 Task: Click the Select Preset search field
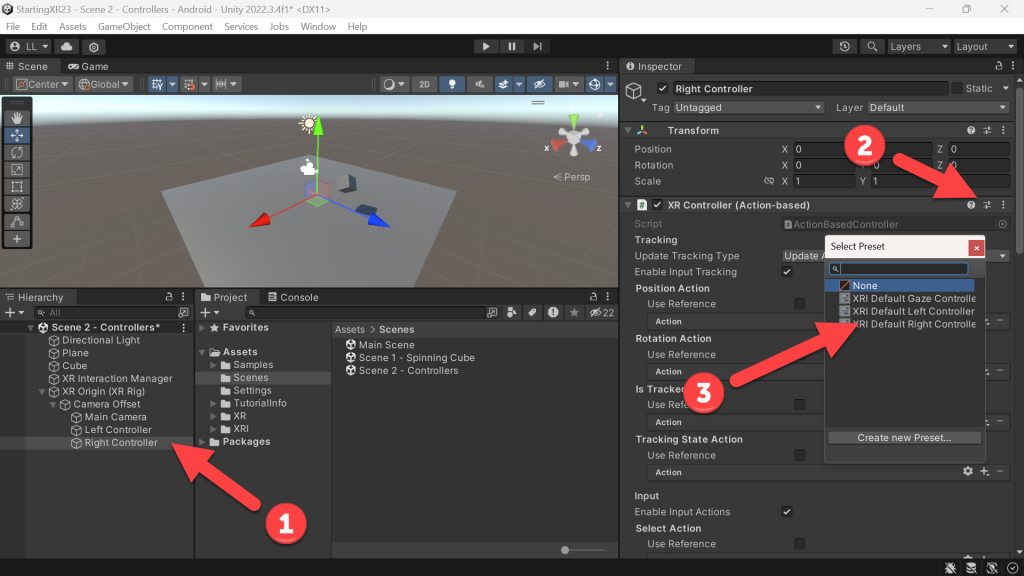point(899,269)
